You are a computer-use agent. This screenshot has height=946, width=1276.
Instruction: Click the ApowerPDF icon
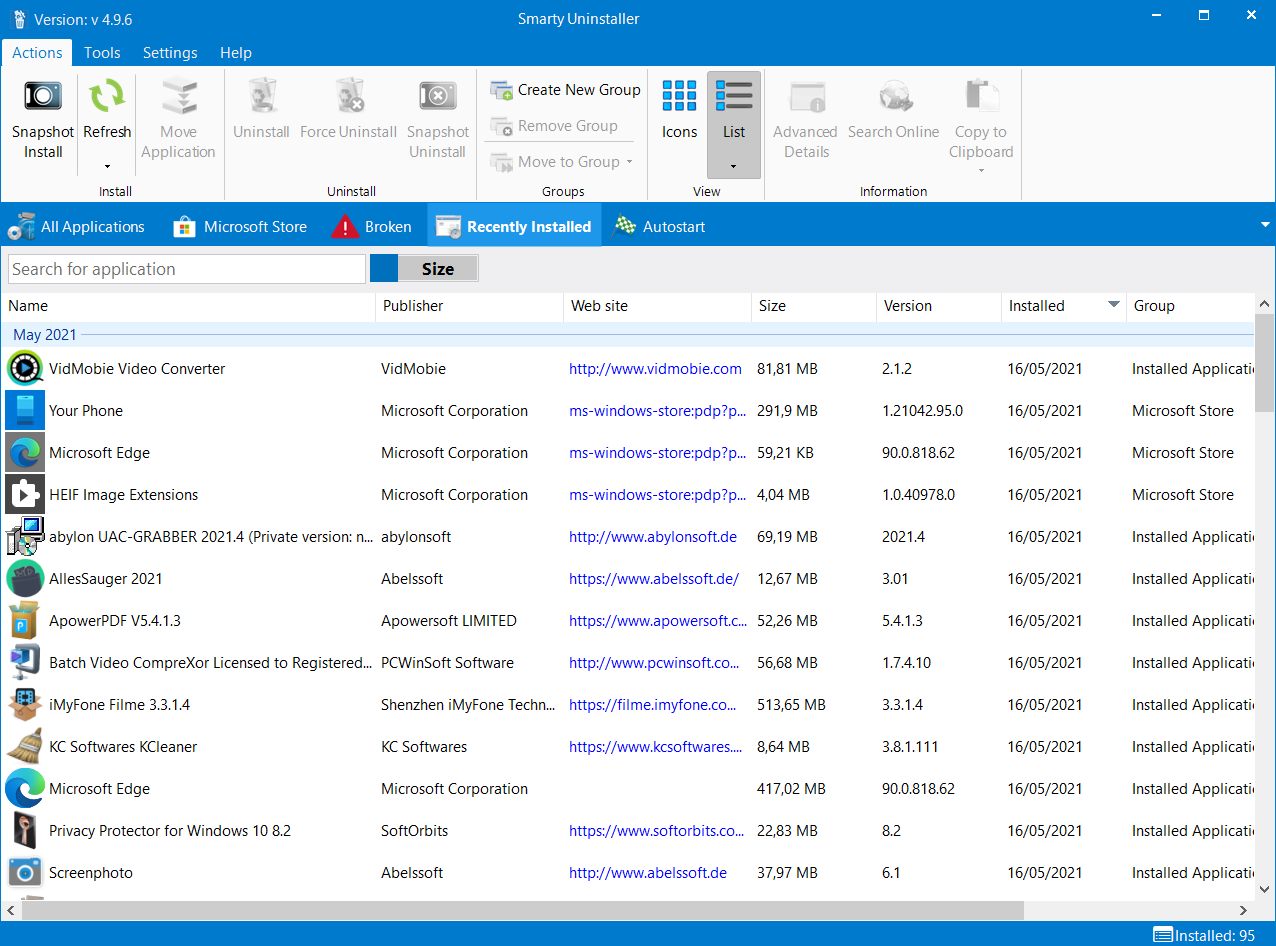pyautogui.click(x=24, y=621)
